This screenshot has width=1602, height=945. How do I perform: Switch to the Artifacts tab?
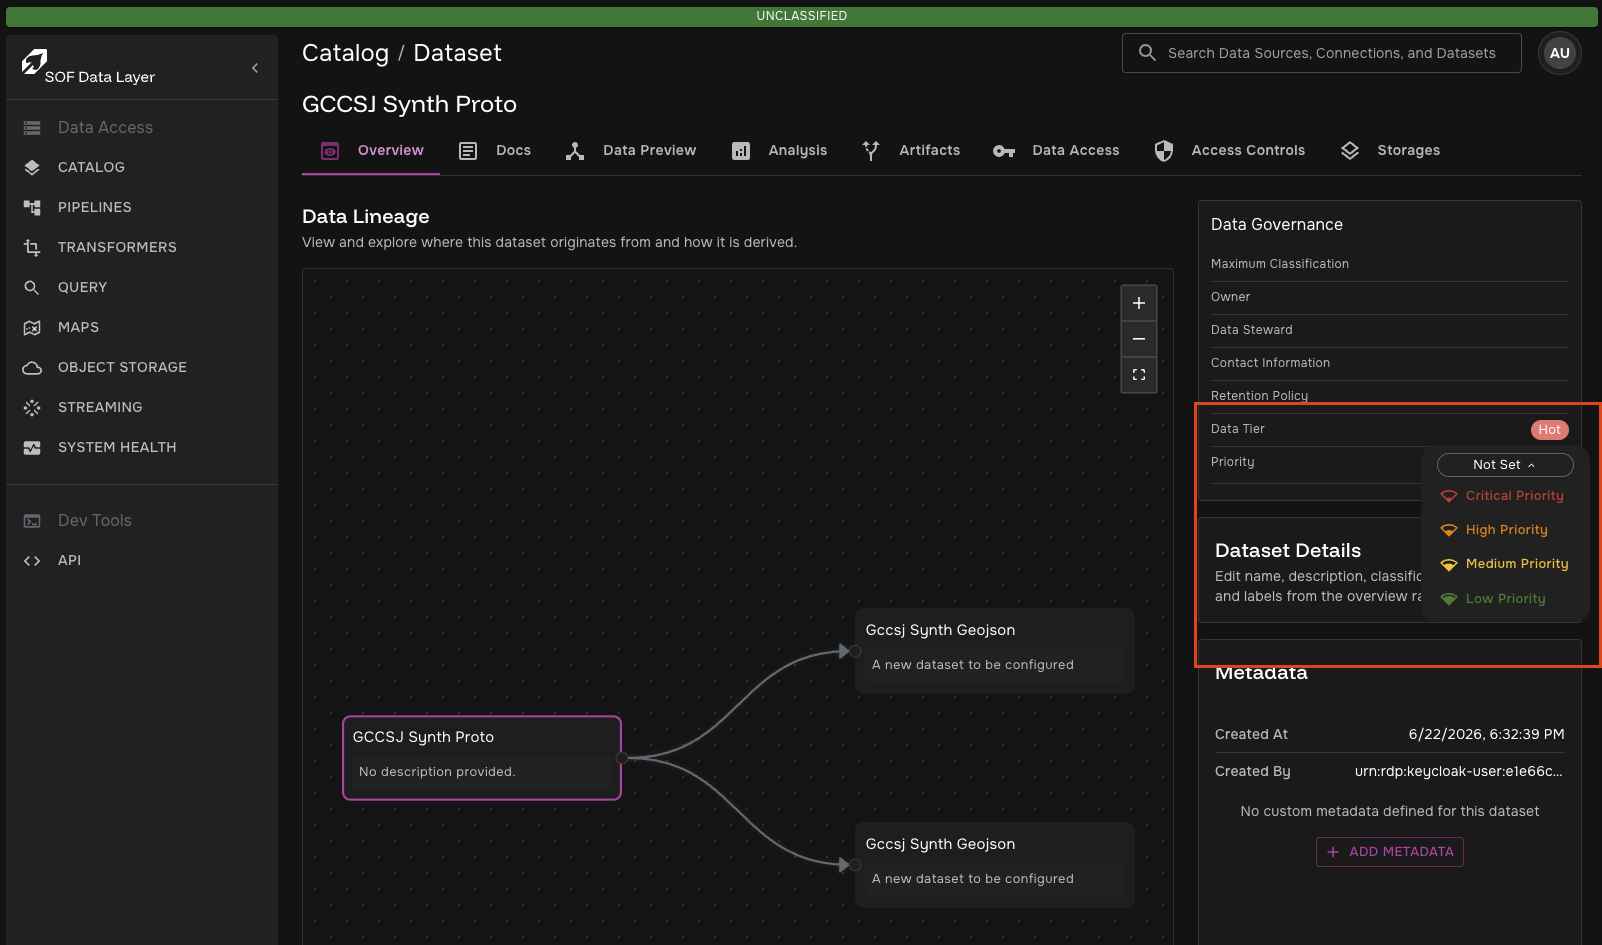tap(911, 151)
